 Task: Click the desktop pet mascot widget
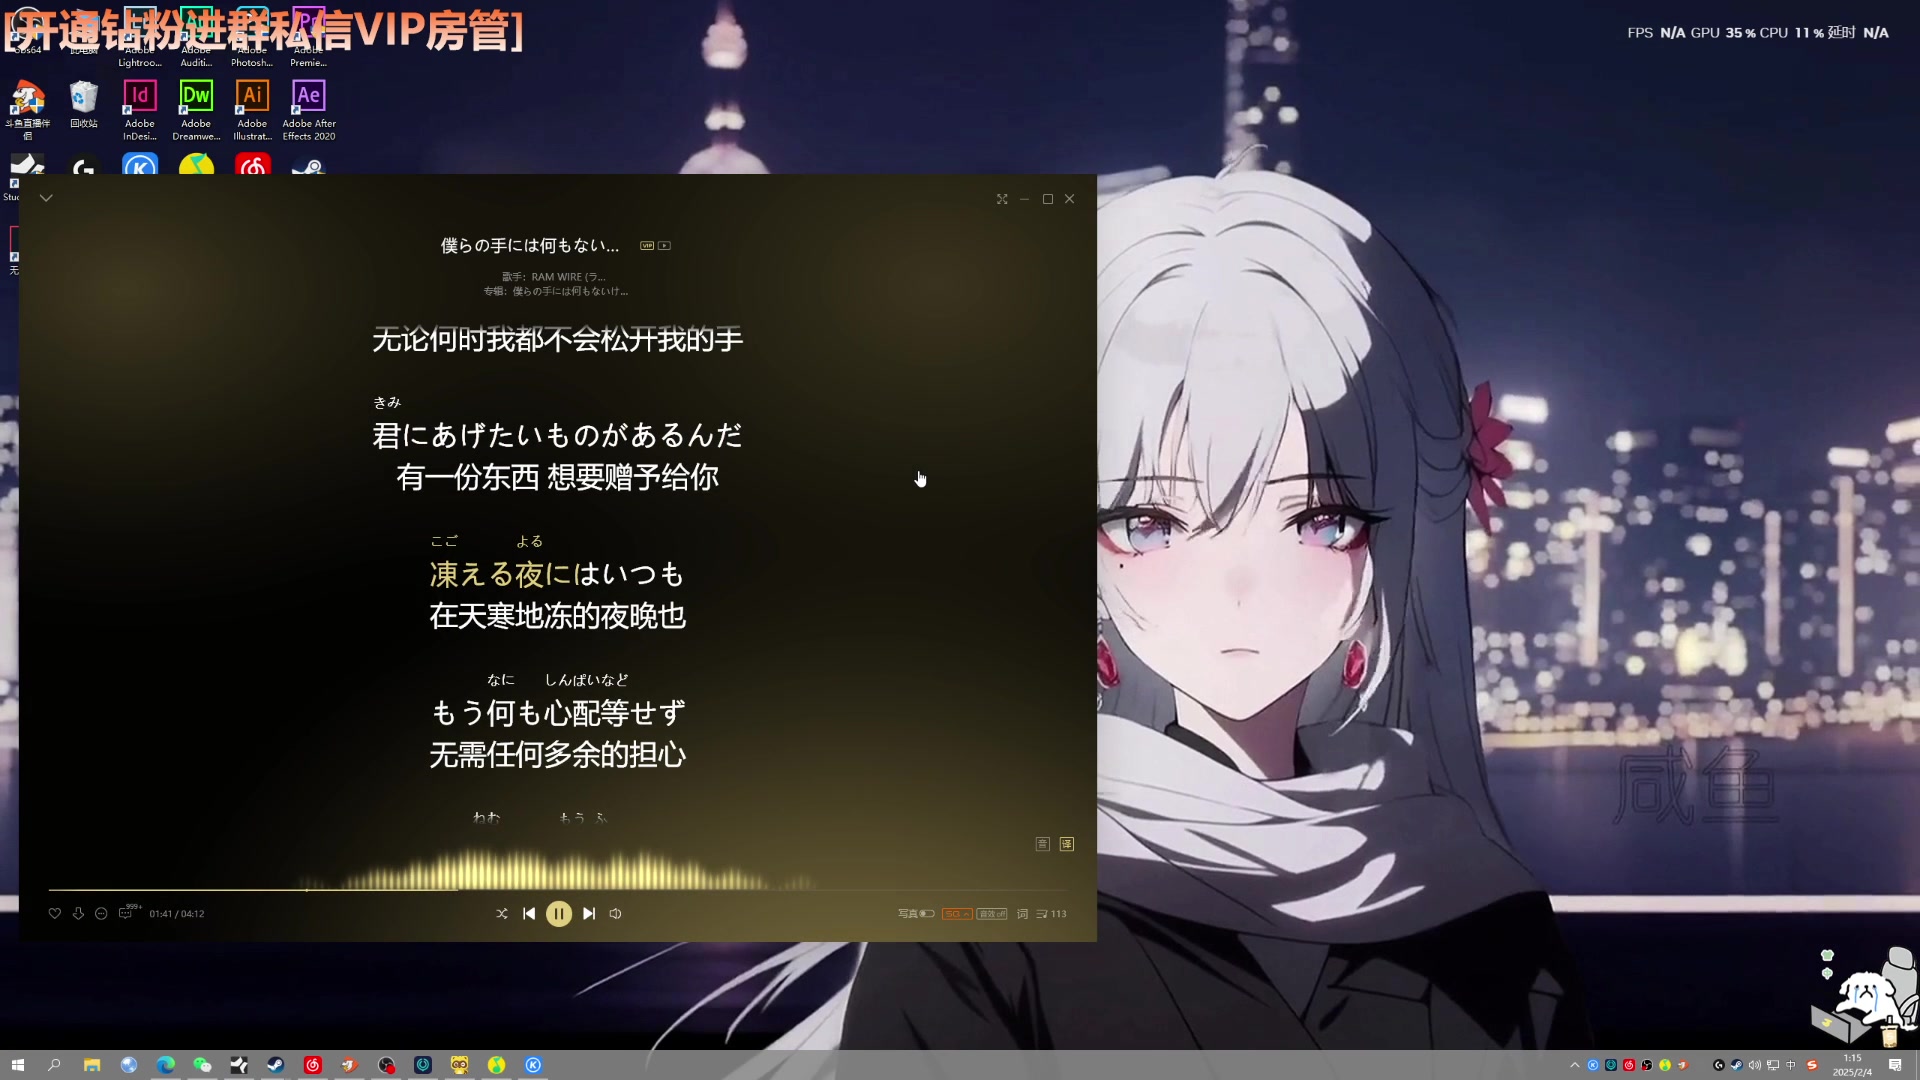pos(1865,997)
